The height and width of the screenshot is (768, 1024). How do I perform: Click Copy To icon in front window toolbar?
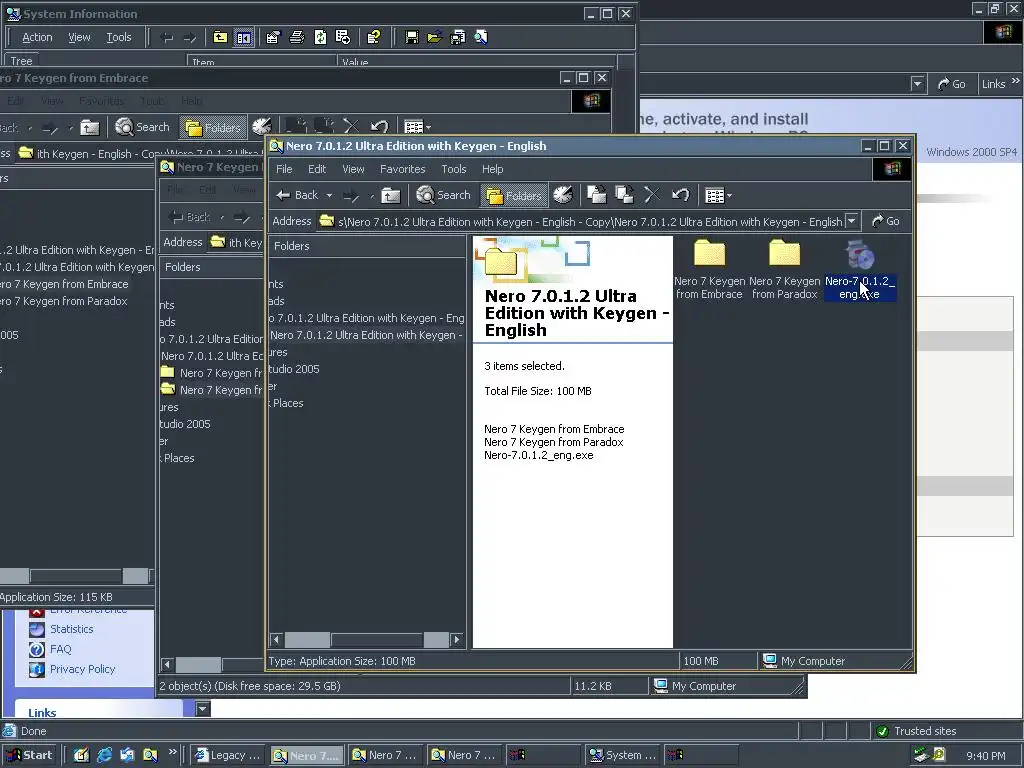click(x=624, y=195)
